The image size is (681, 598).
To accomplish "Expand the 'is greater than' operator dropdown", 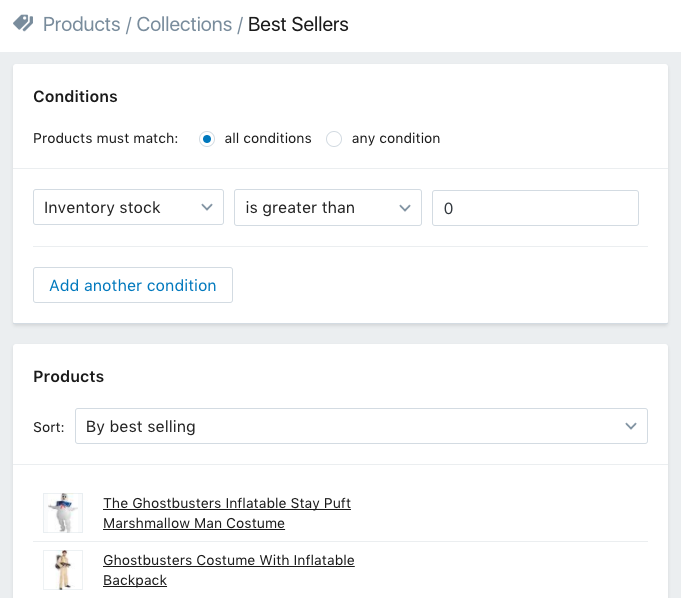I will [x=327, y=208].
